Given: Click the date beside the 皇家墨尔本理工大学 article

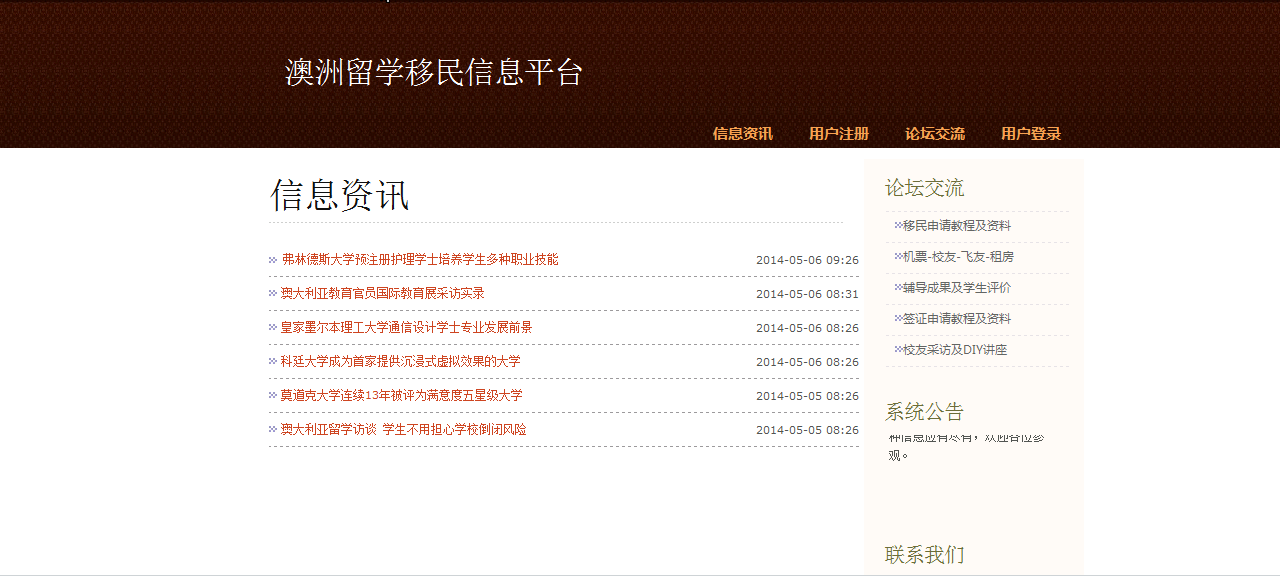Looking at the screenshot, I should (x=807, y=328).
